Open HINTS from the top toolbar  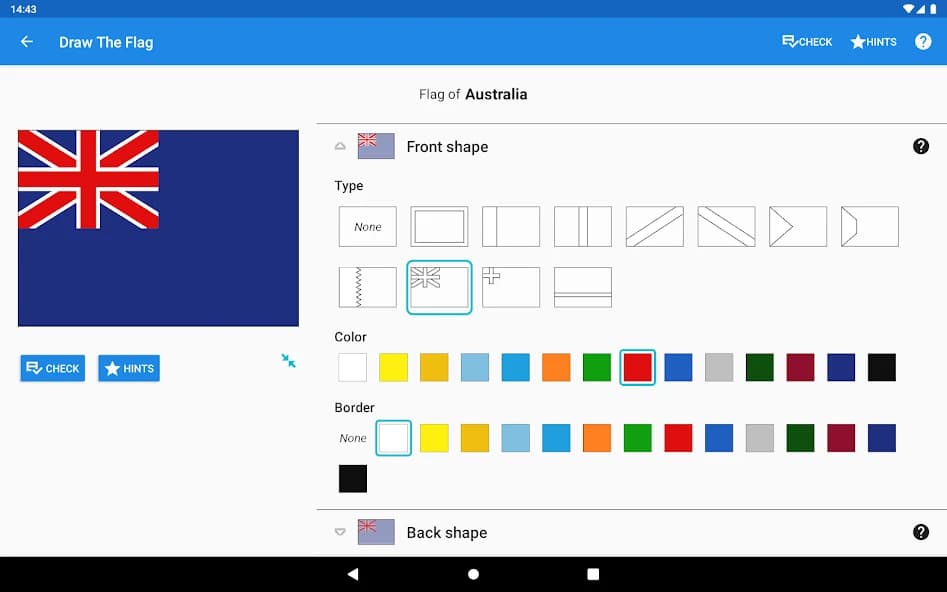[x=872, y=41]
